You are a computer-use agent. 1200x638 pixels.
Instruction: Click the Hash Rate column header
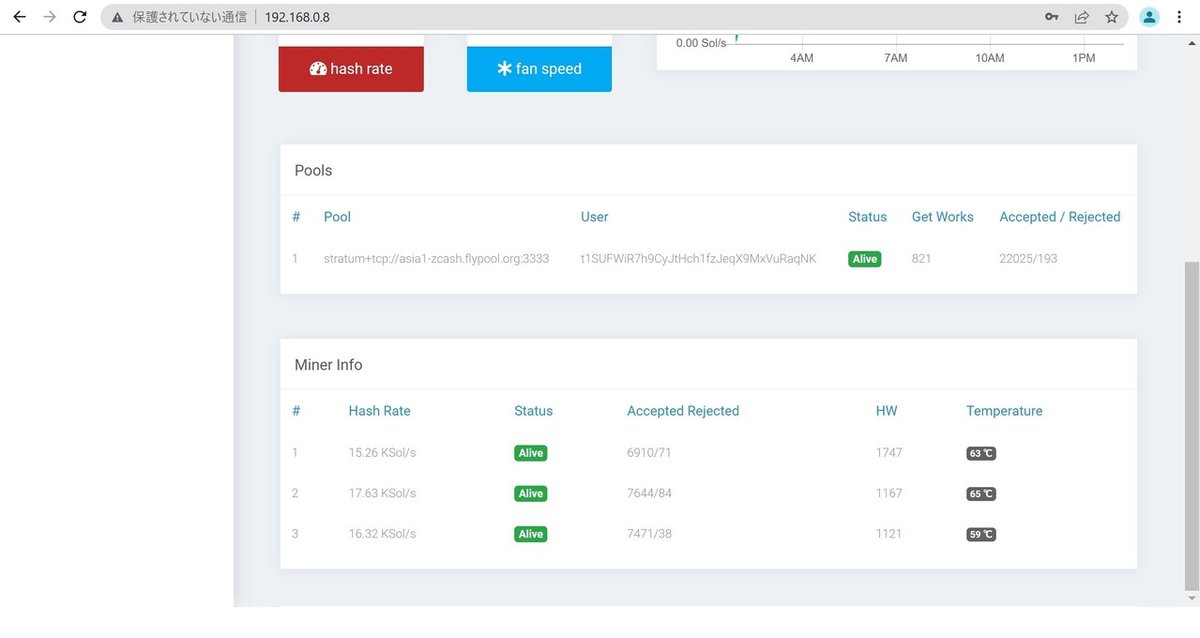[379, 411]
